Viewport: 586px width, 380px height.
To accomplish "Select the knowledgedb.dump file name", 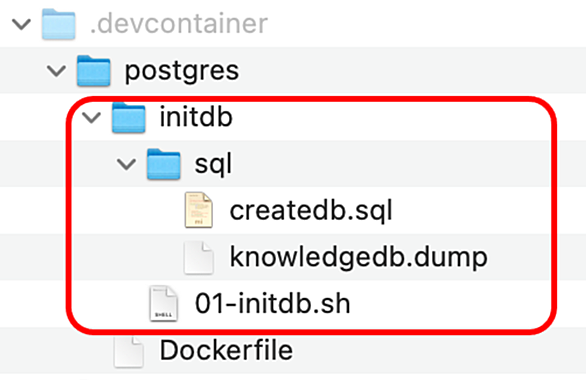I will click(x=358, y=258).
